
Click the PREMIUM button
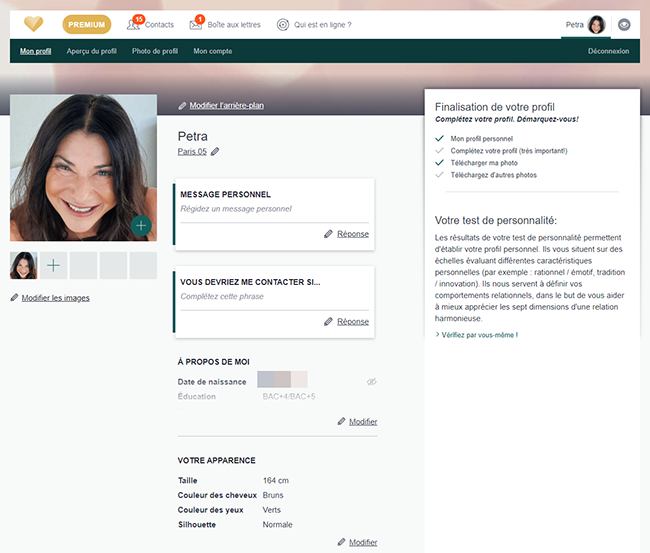pyautogui.click(x=87, y=25)
